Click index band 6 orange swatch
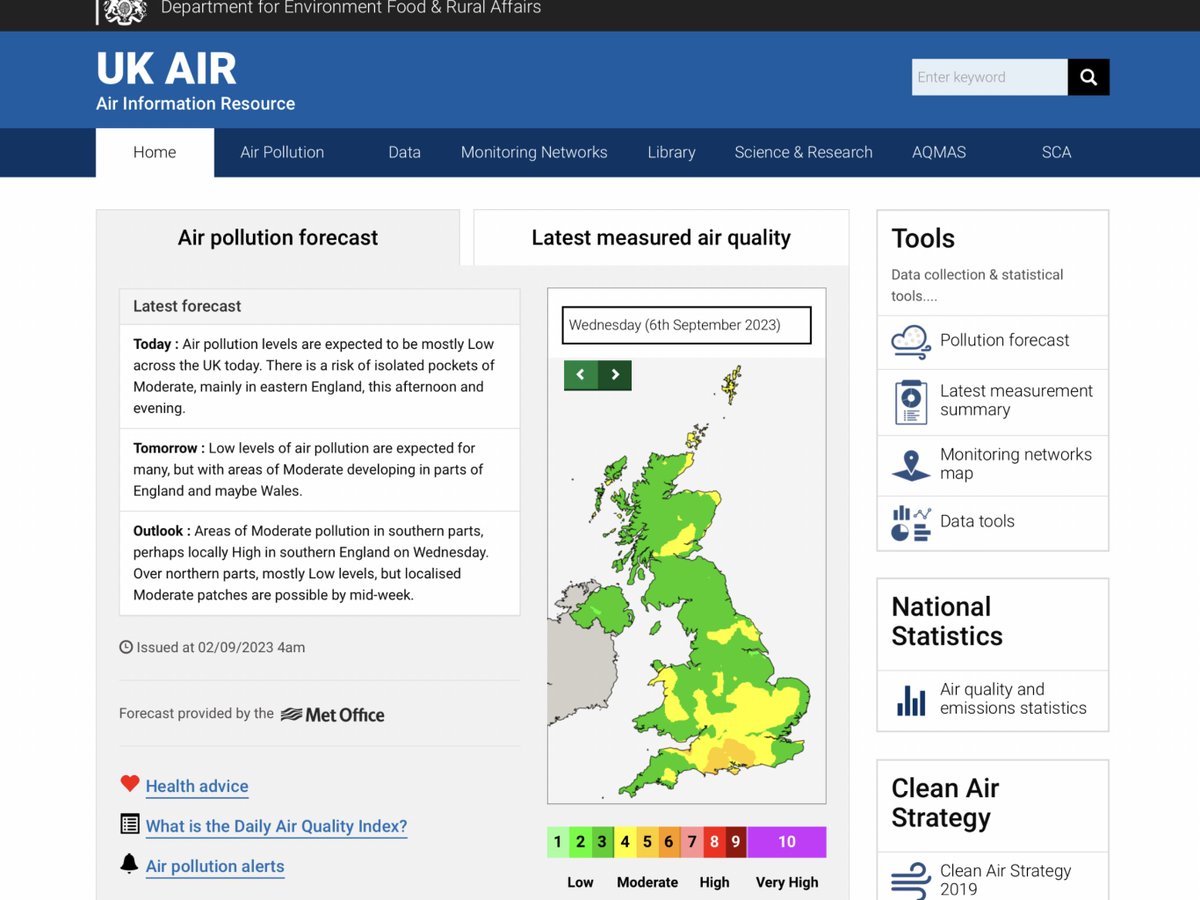The width and height of the screenshot is (1200, 900). click(x=669, y=842)
